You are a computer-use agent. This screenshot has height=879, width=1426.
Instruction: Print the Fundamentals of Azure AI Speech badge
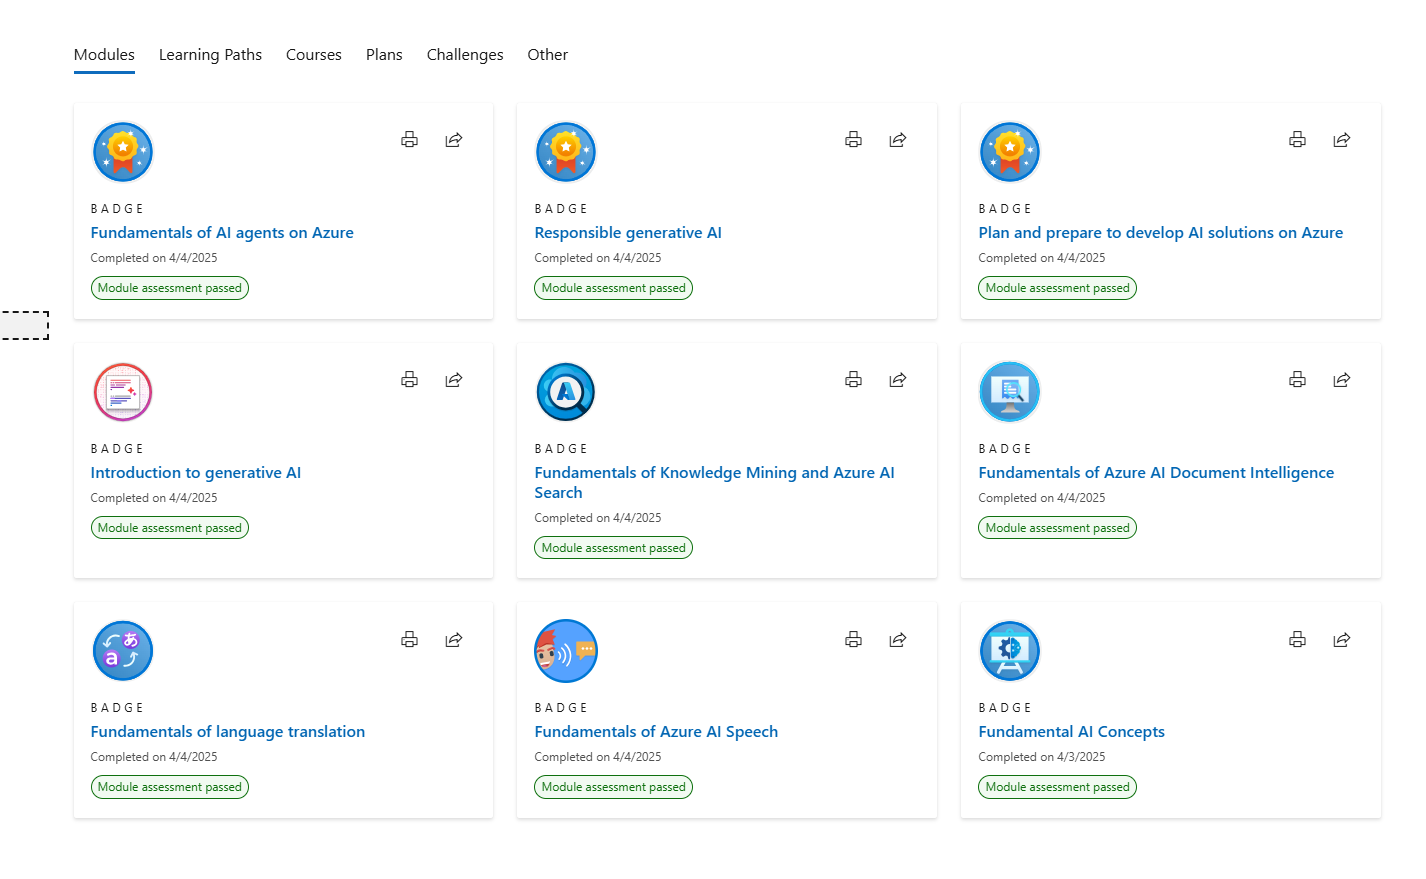pyautogui.click(x=853, y=640)
